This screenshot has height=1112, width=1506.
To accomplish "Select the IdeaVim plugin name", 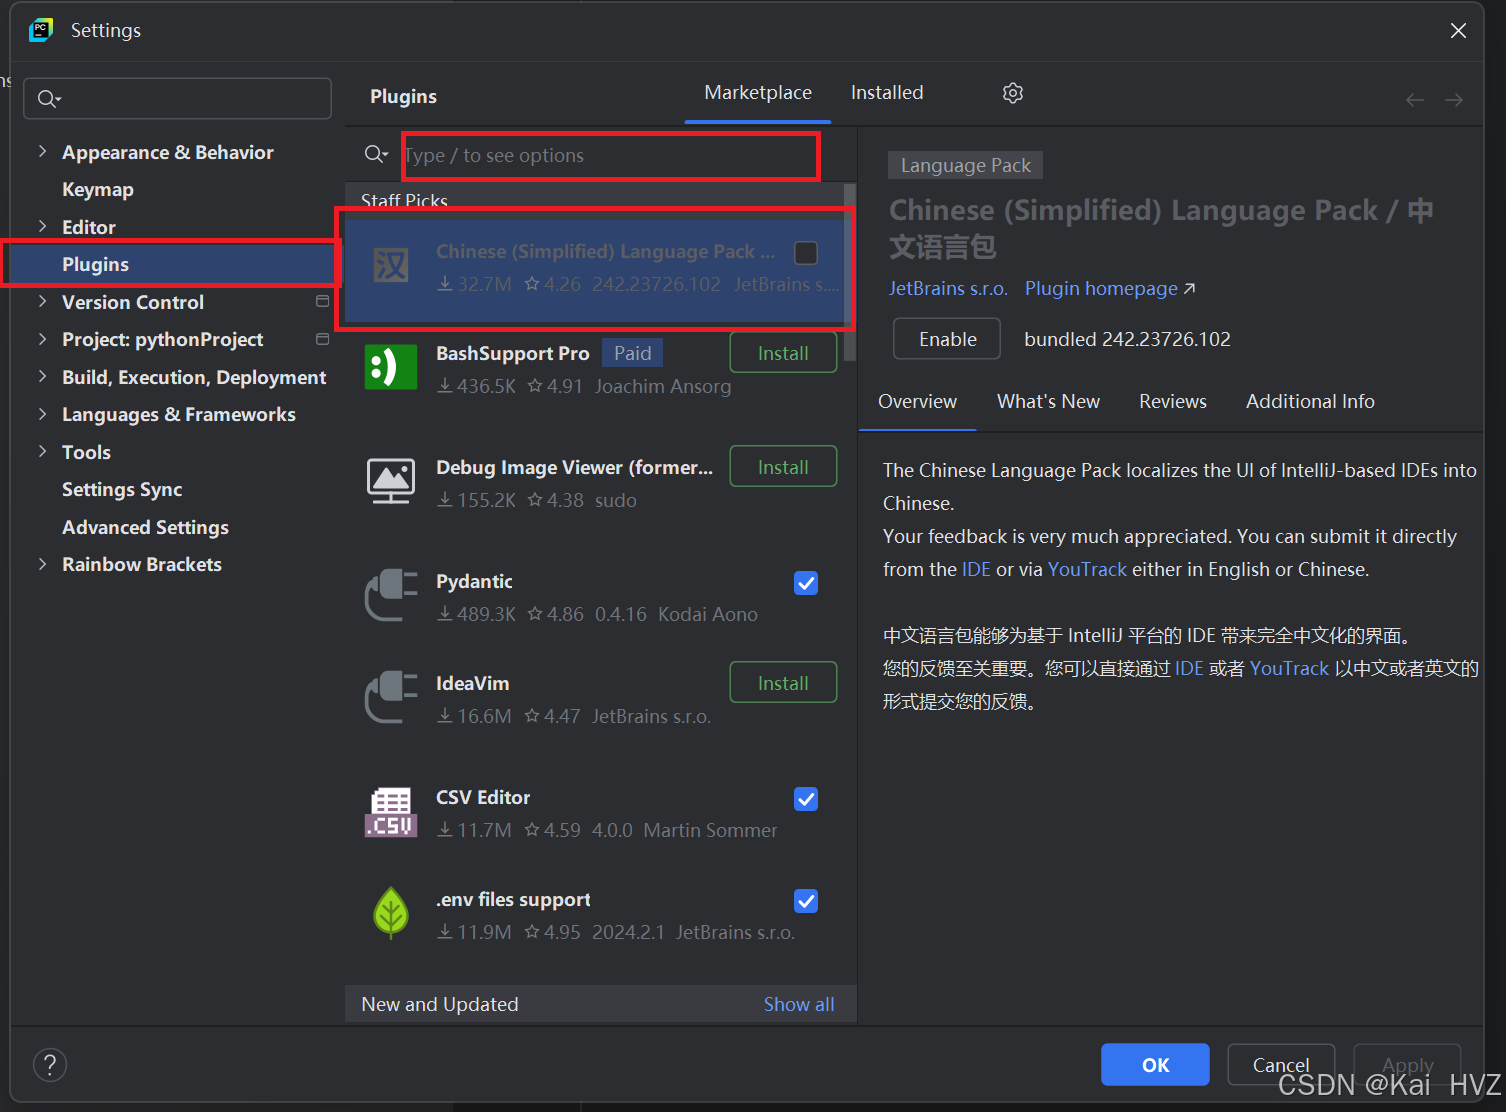I will tap(473, 683).
